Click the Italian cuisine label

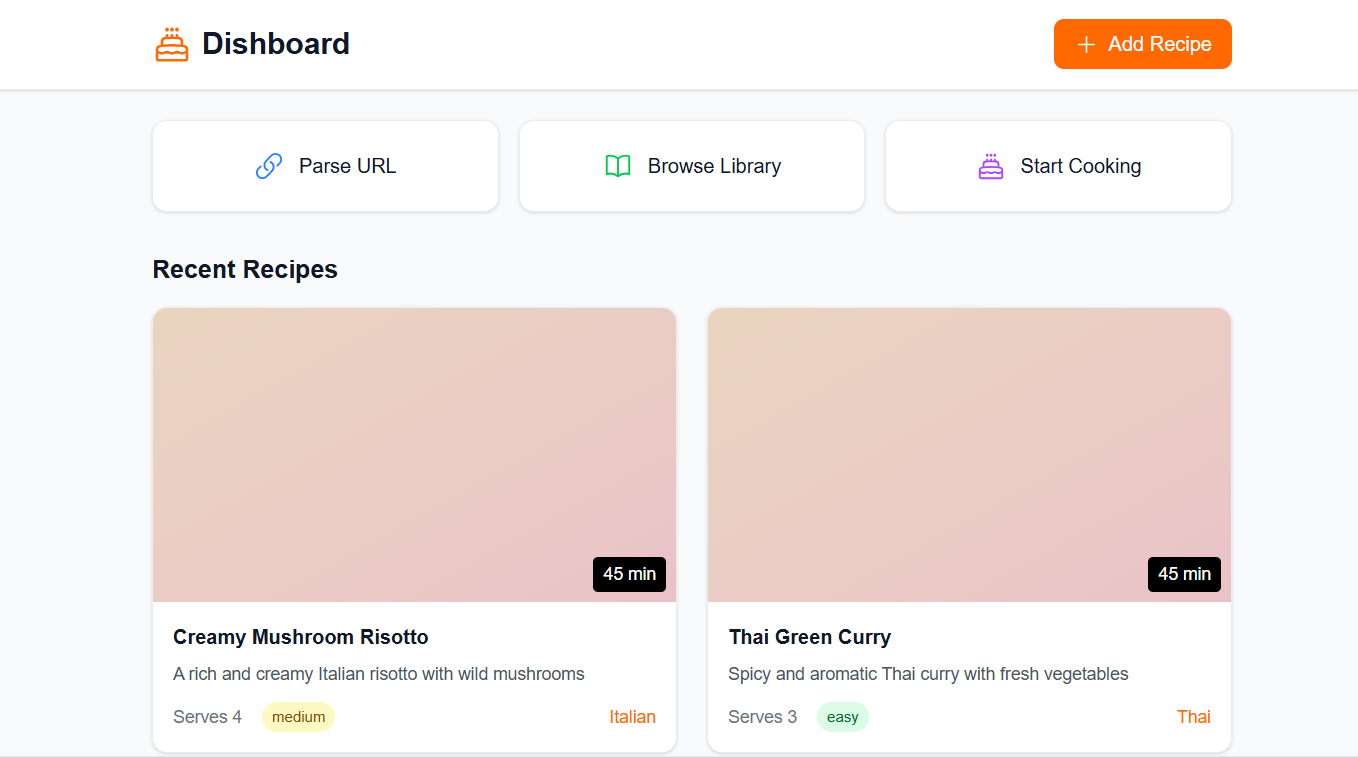[632, 717]
